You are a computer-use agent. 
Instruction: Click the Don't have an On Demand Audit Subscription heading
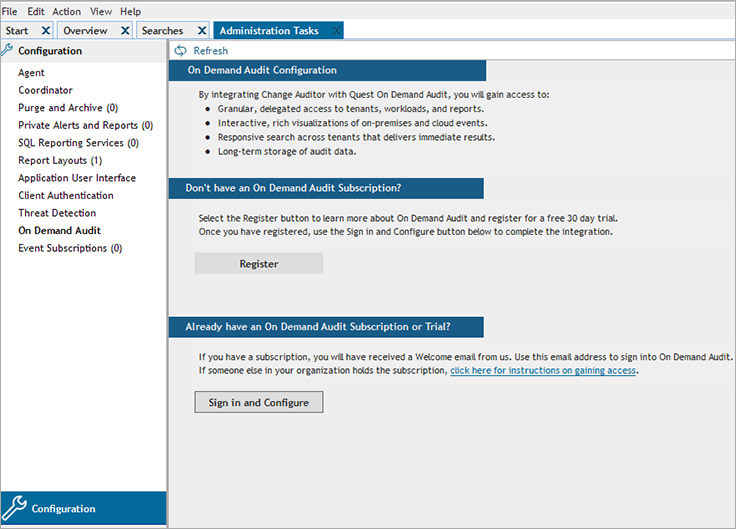point(326,188)
